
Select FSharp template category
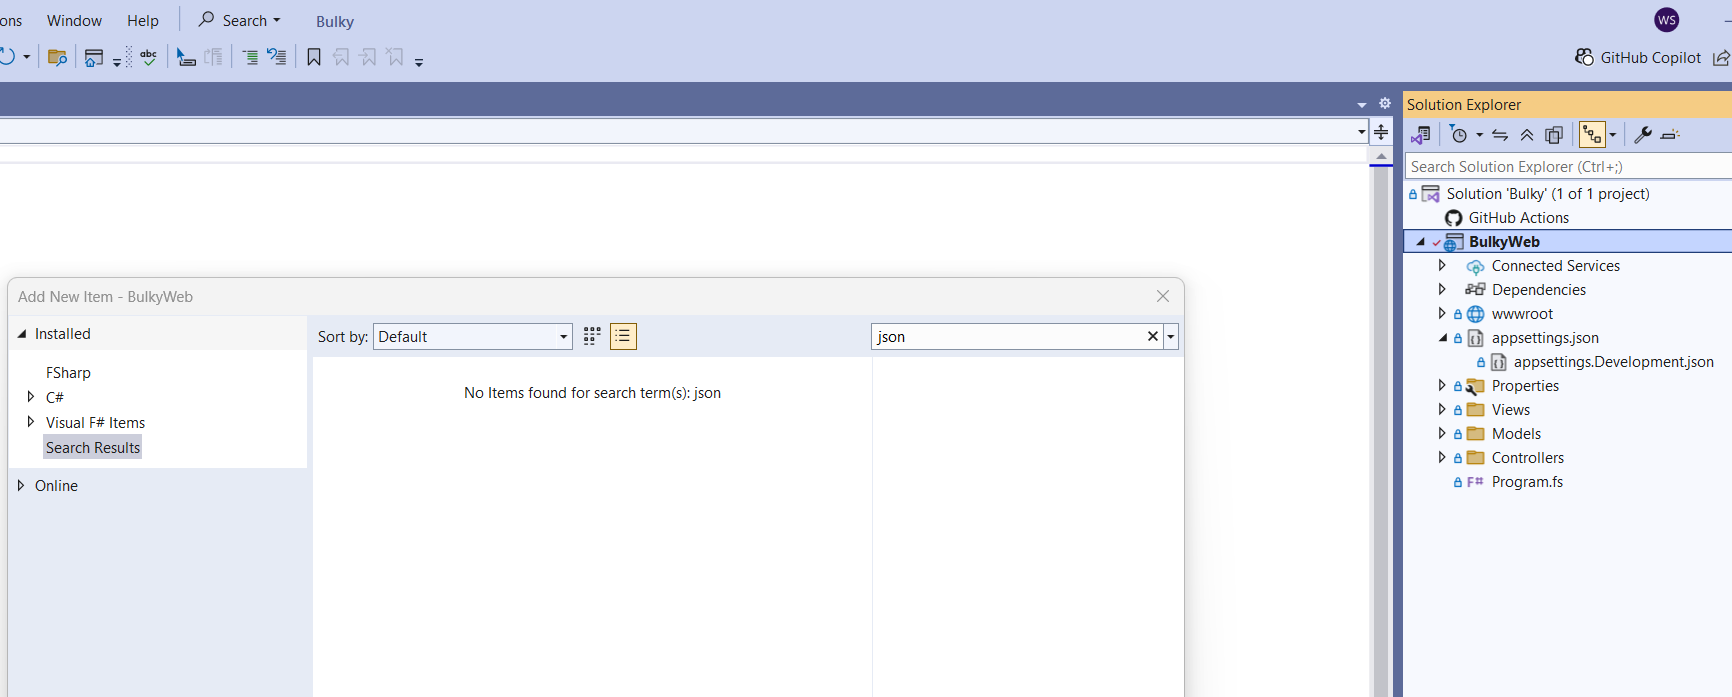tap(68, 372)
